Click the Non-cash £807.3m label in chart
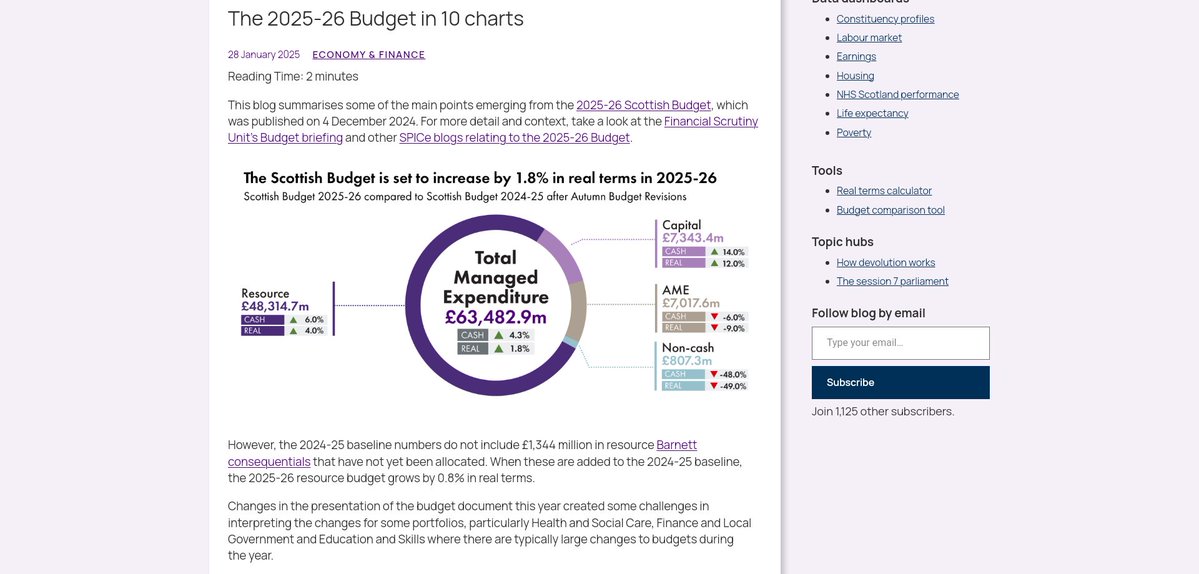 (688, 354)
